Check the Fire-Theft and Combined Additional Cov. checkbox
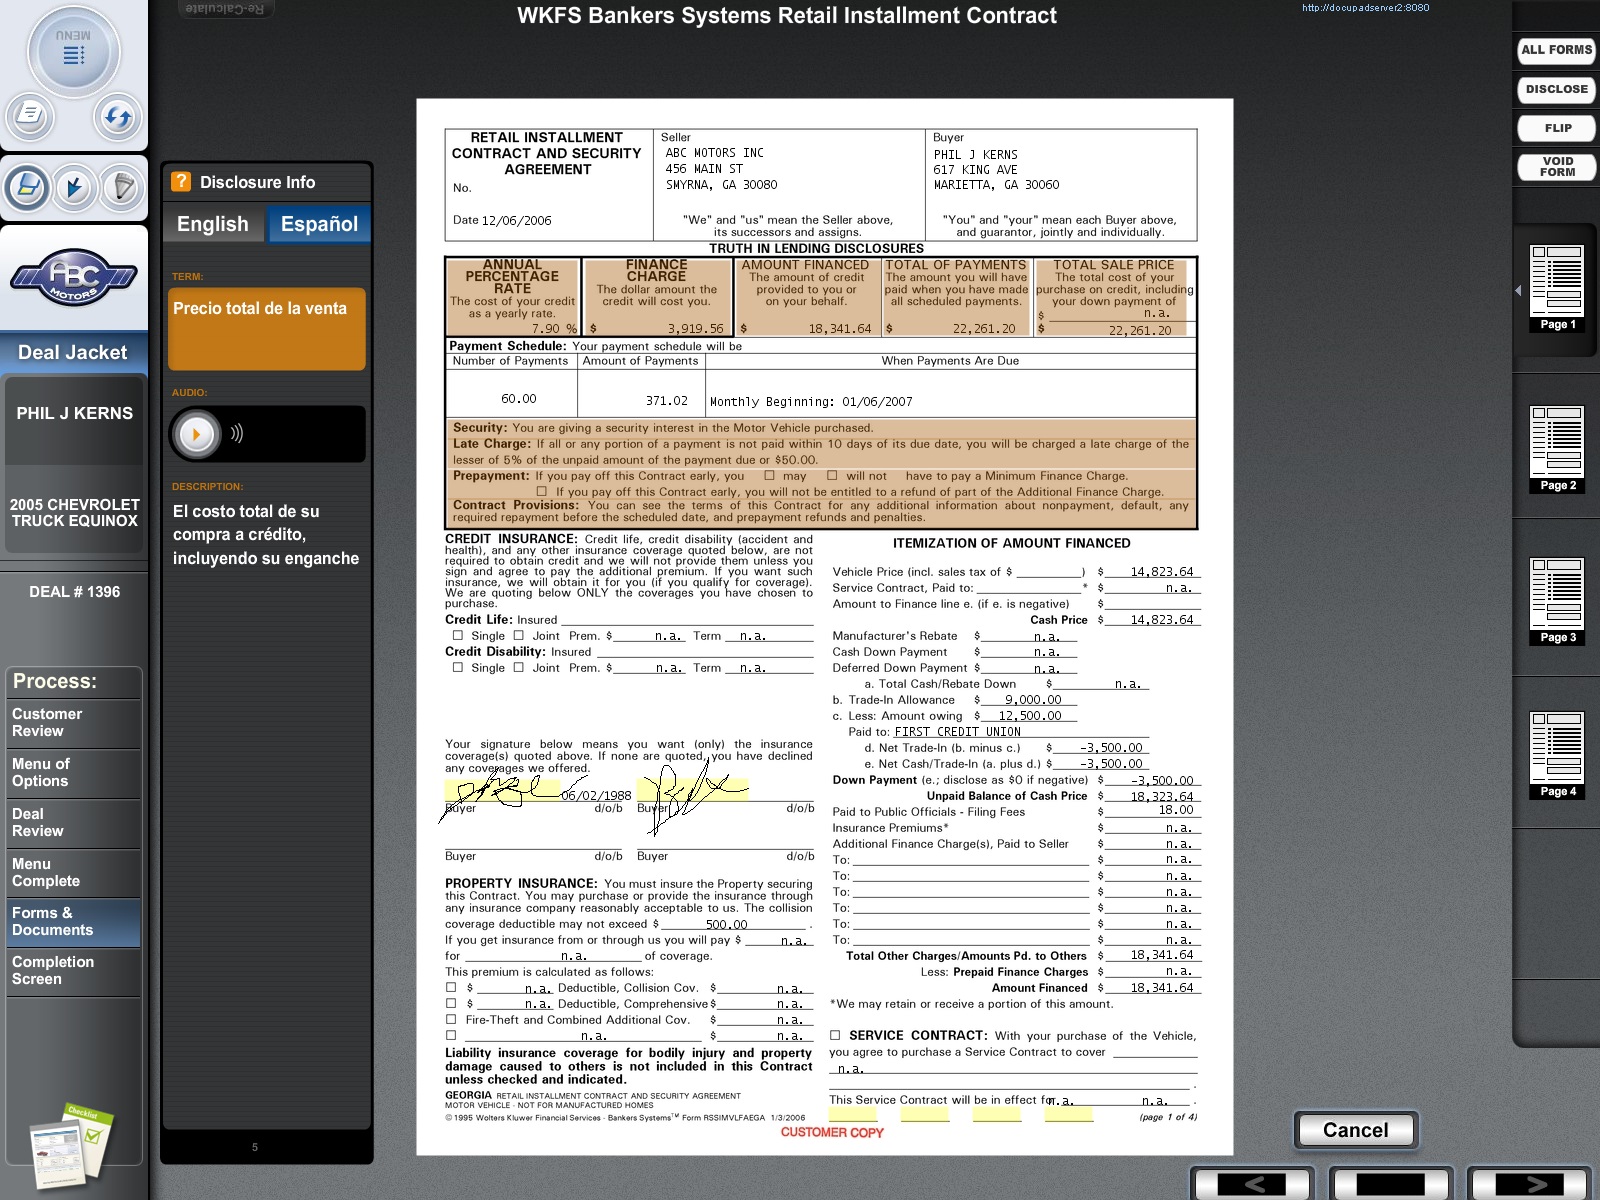The height and width of the screenshot is (1200, 1600). tap(451, 1019)
